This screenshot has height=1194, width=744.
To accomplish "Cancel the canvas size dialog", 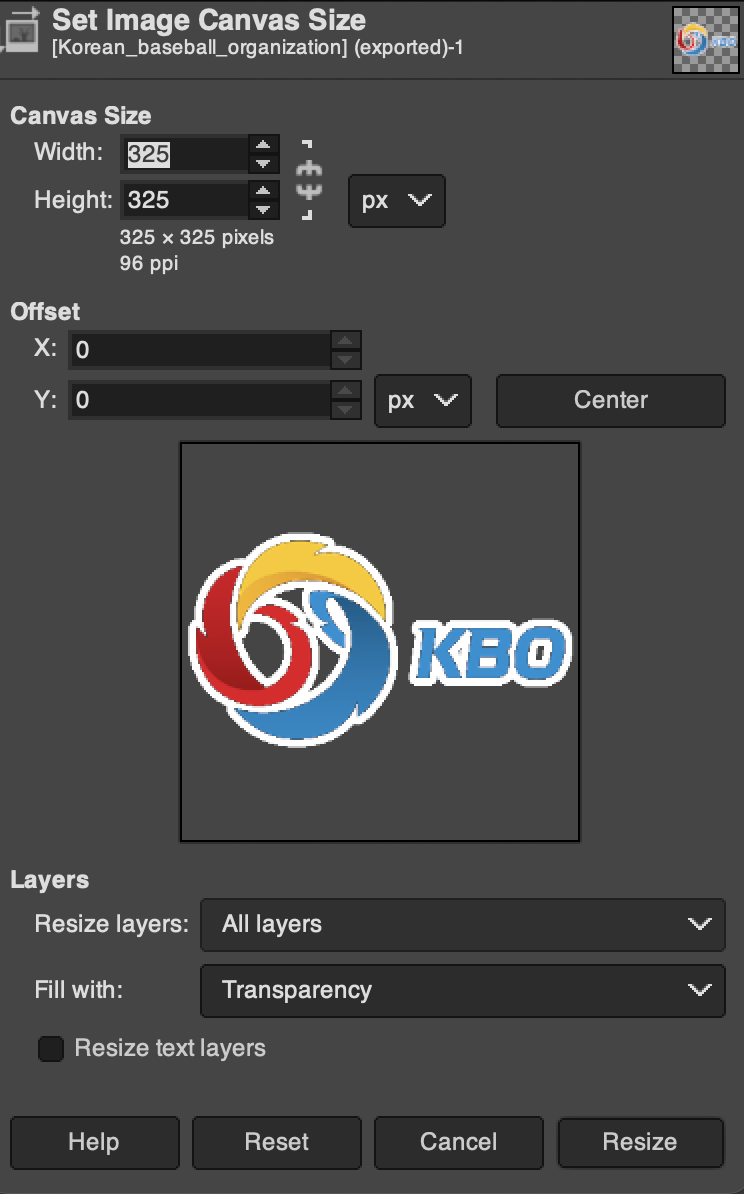I will click(458, 1142).
